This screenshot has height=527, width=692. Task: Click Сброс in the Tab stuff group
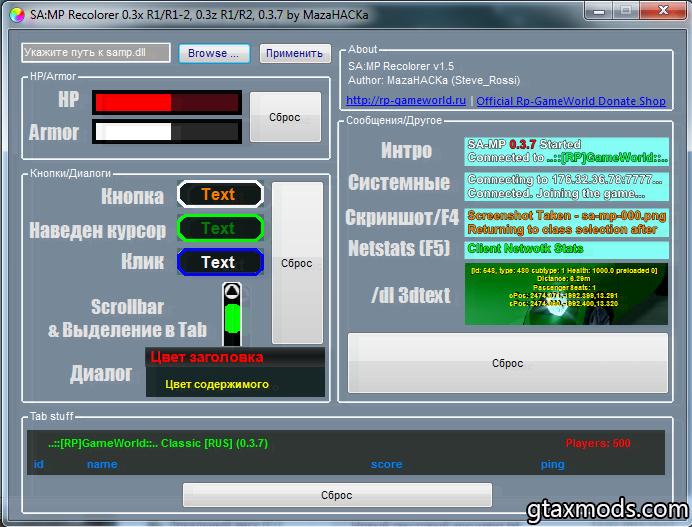pyautogui.click(x=337, y=495)
